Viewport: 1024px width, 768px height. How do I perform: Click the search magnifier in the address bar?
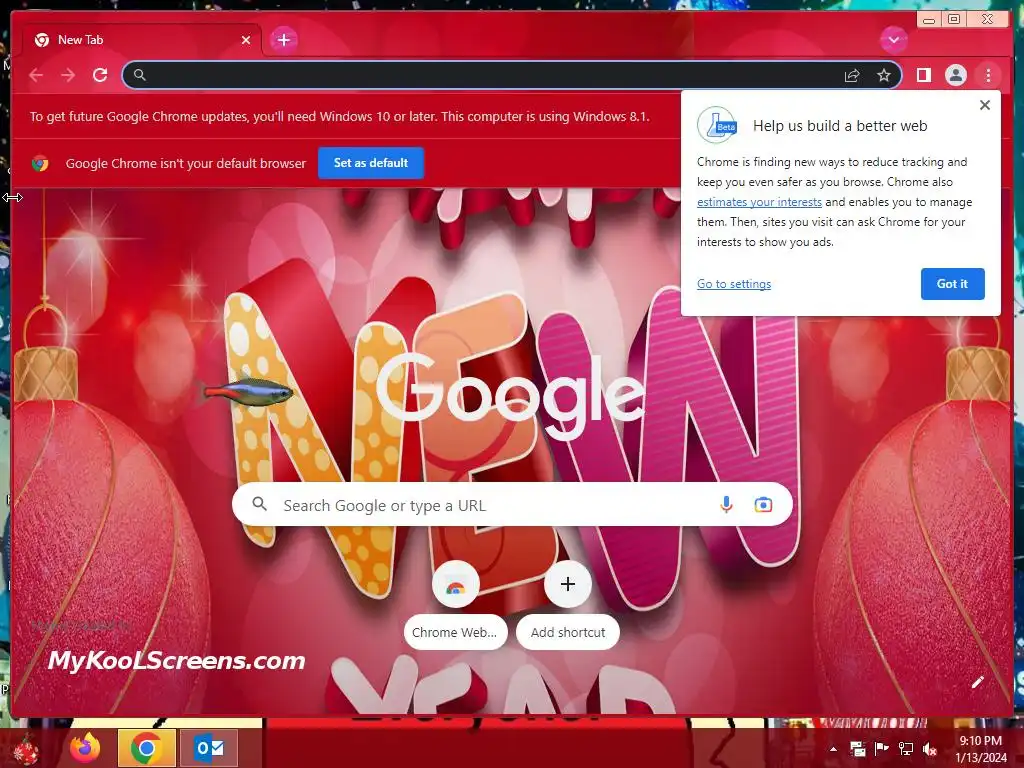[140, 75]
